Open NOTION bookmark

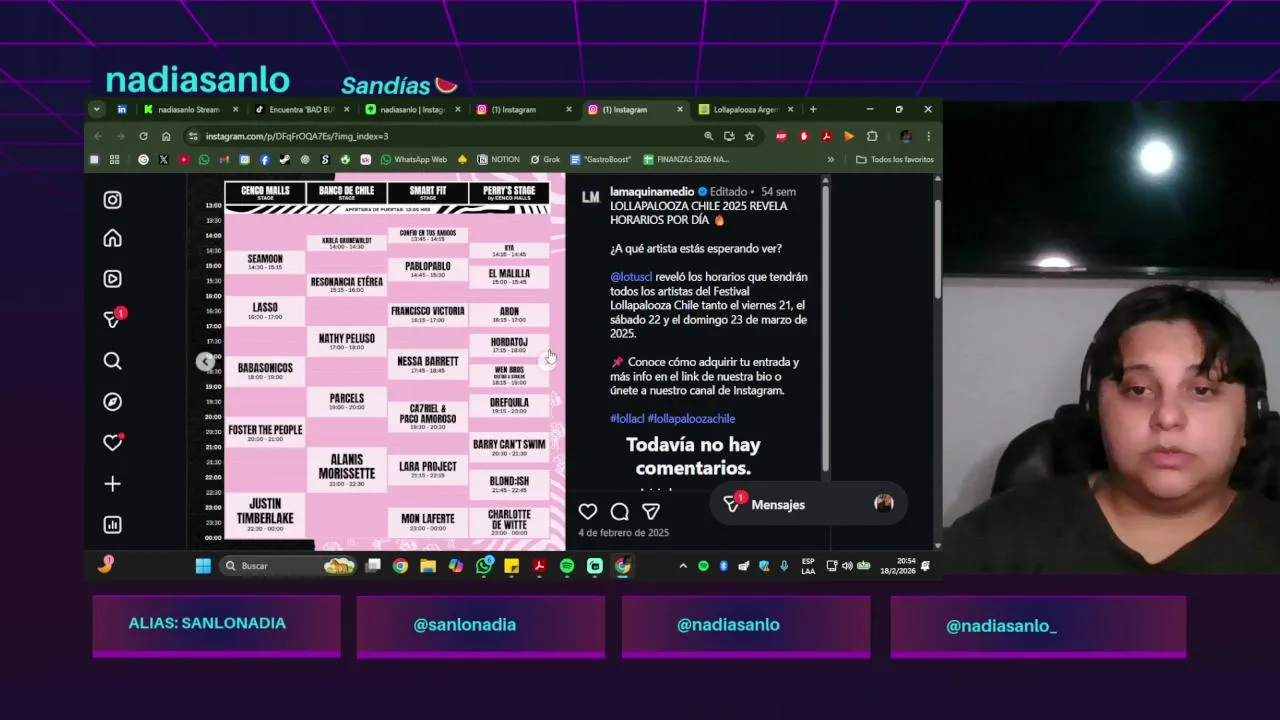[499, 159]
